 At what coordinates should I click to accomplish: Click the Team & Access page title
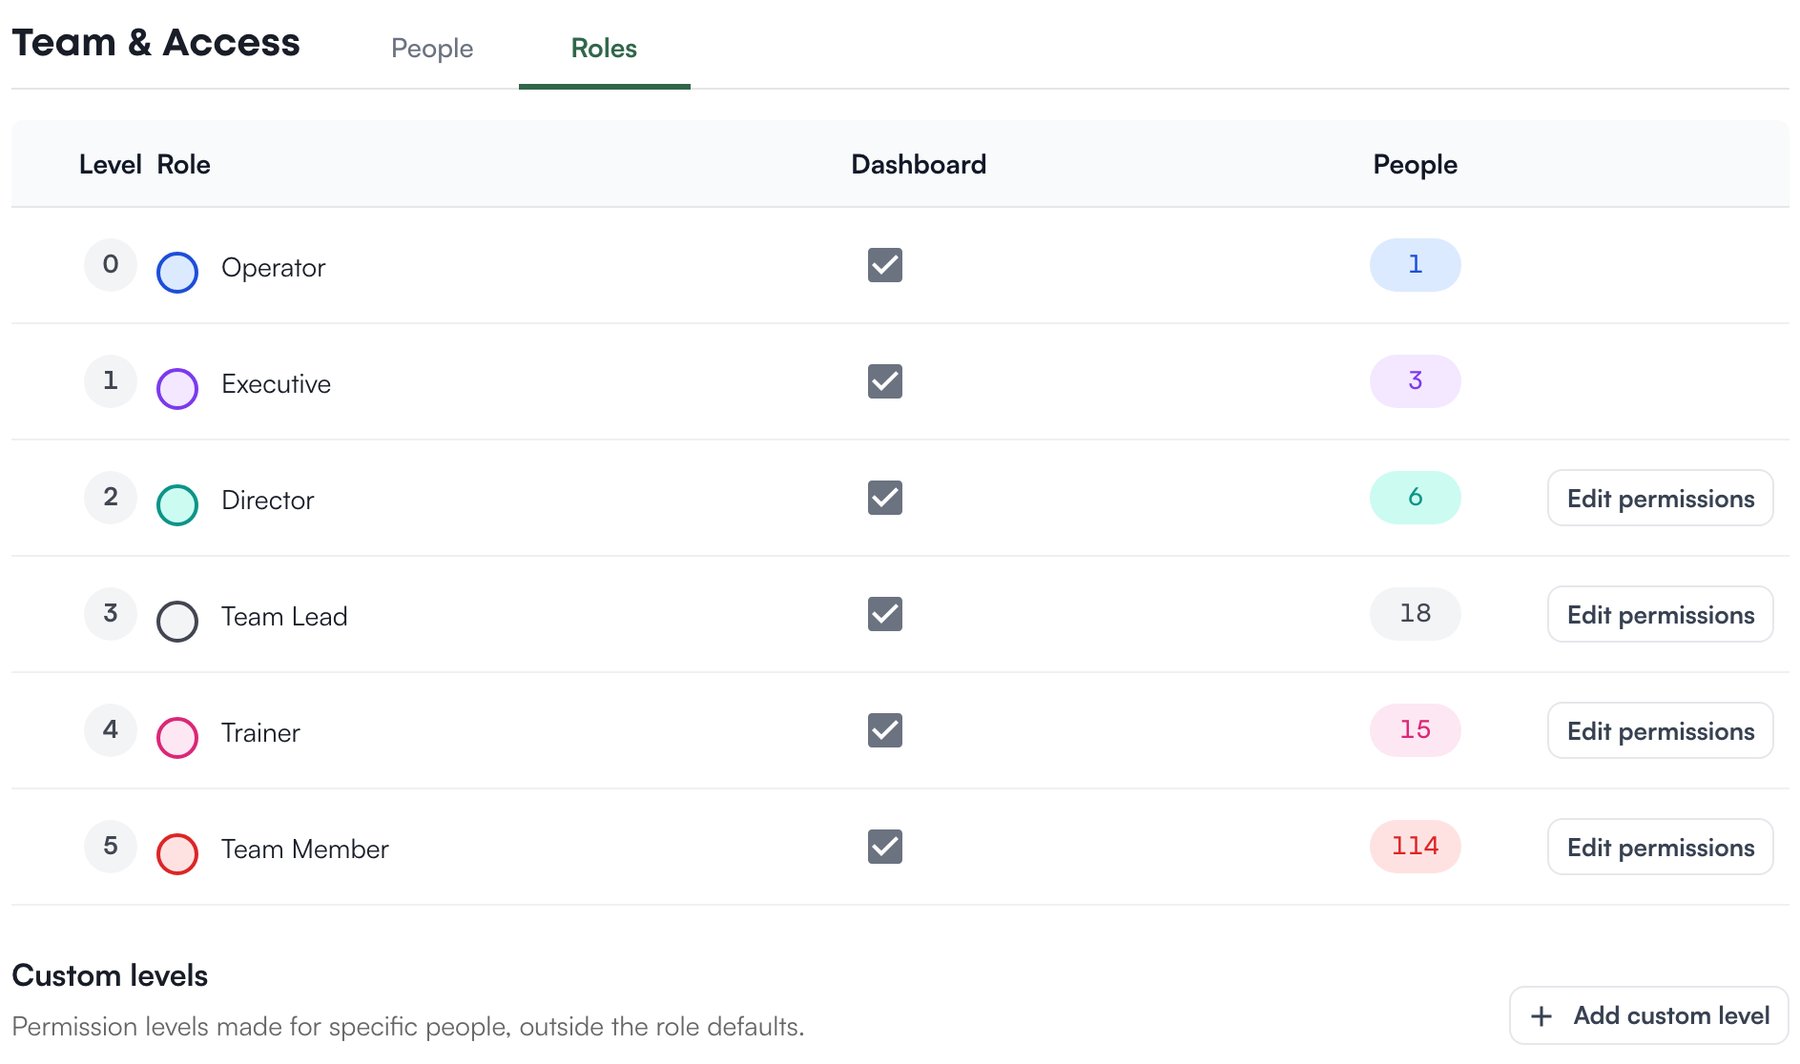click(156, 42)
